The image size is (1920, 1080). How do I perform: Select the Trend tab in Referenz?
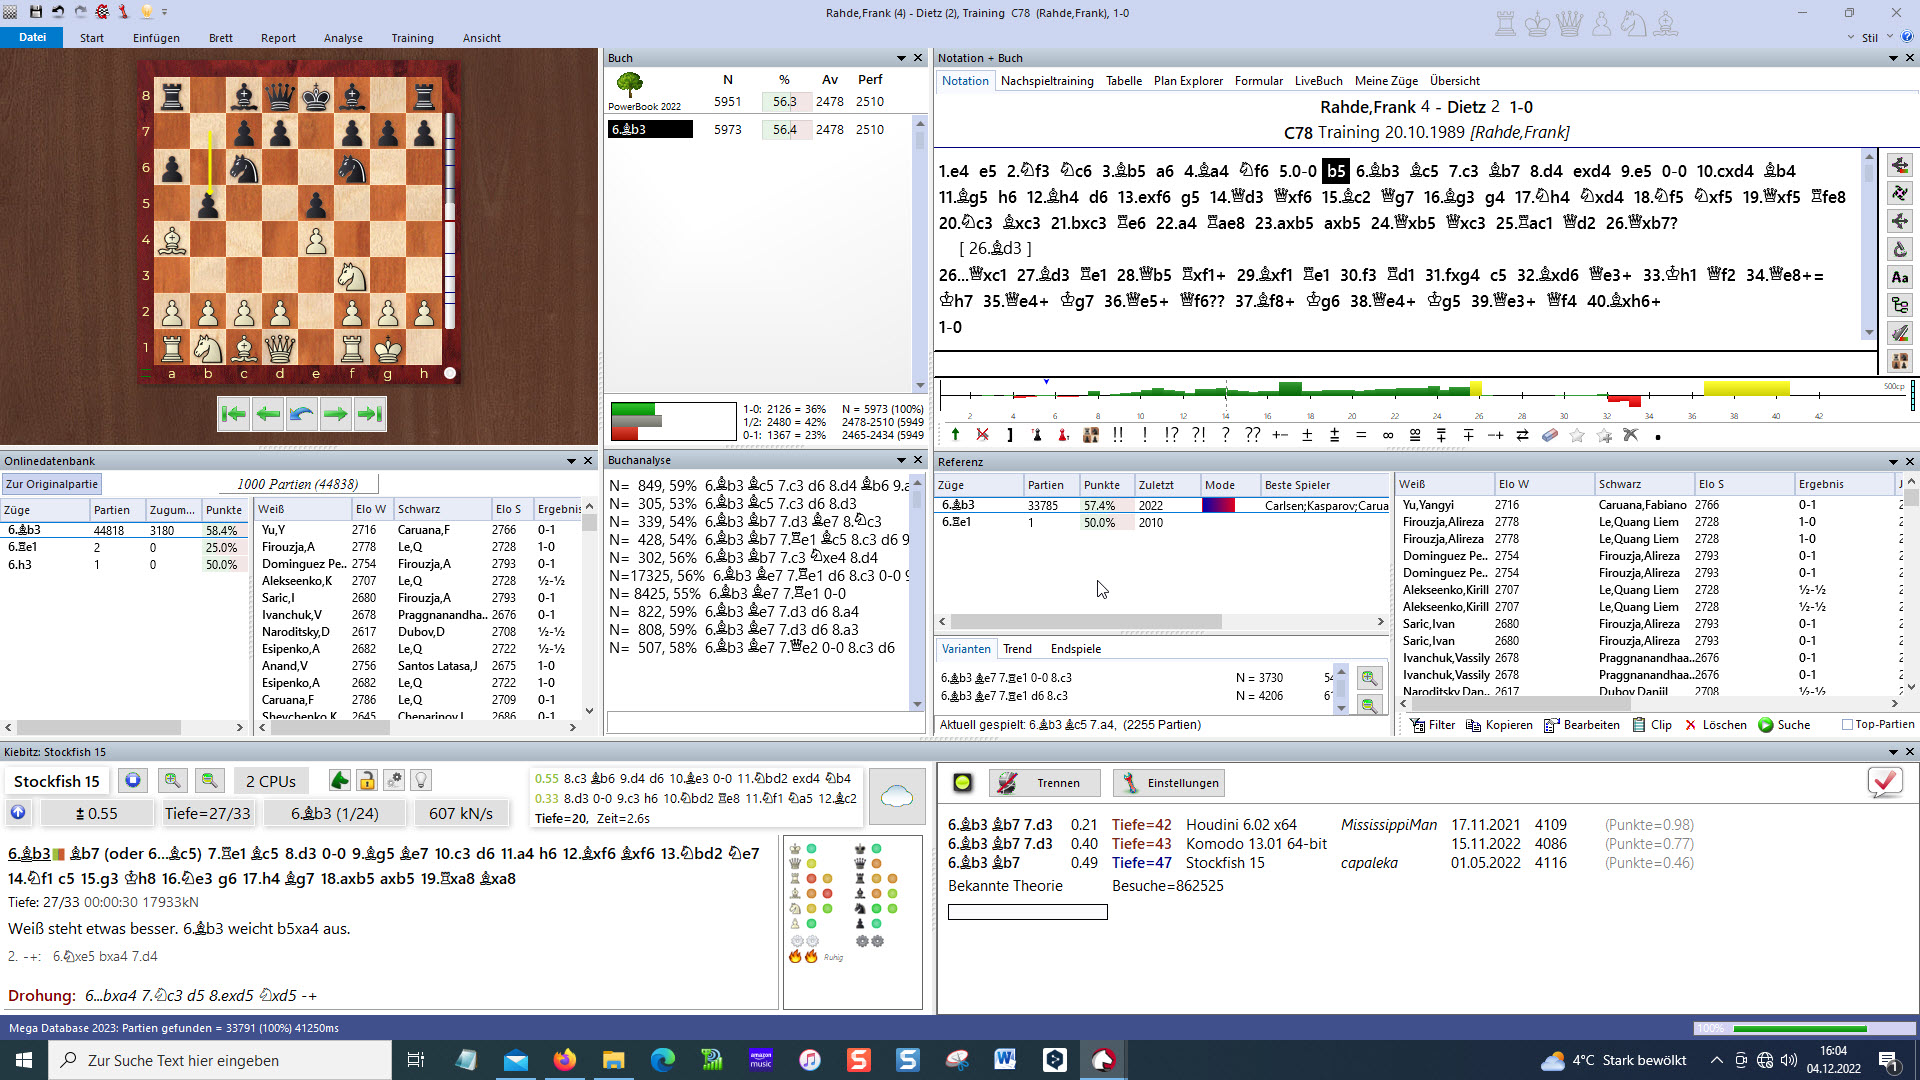(x=1017, y=649)
